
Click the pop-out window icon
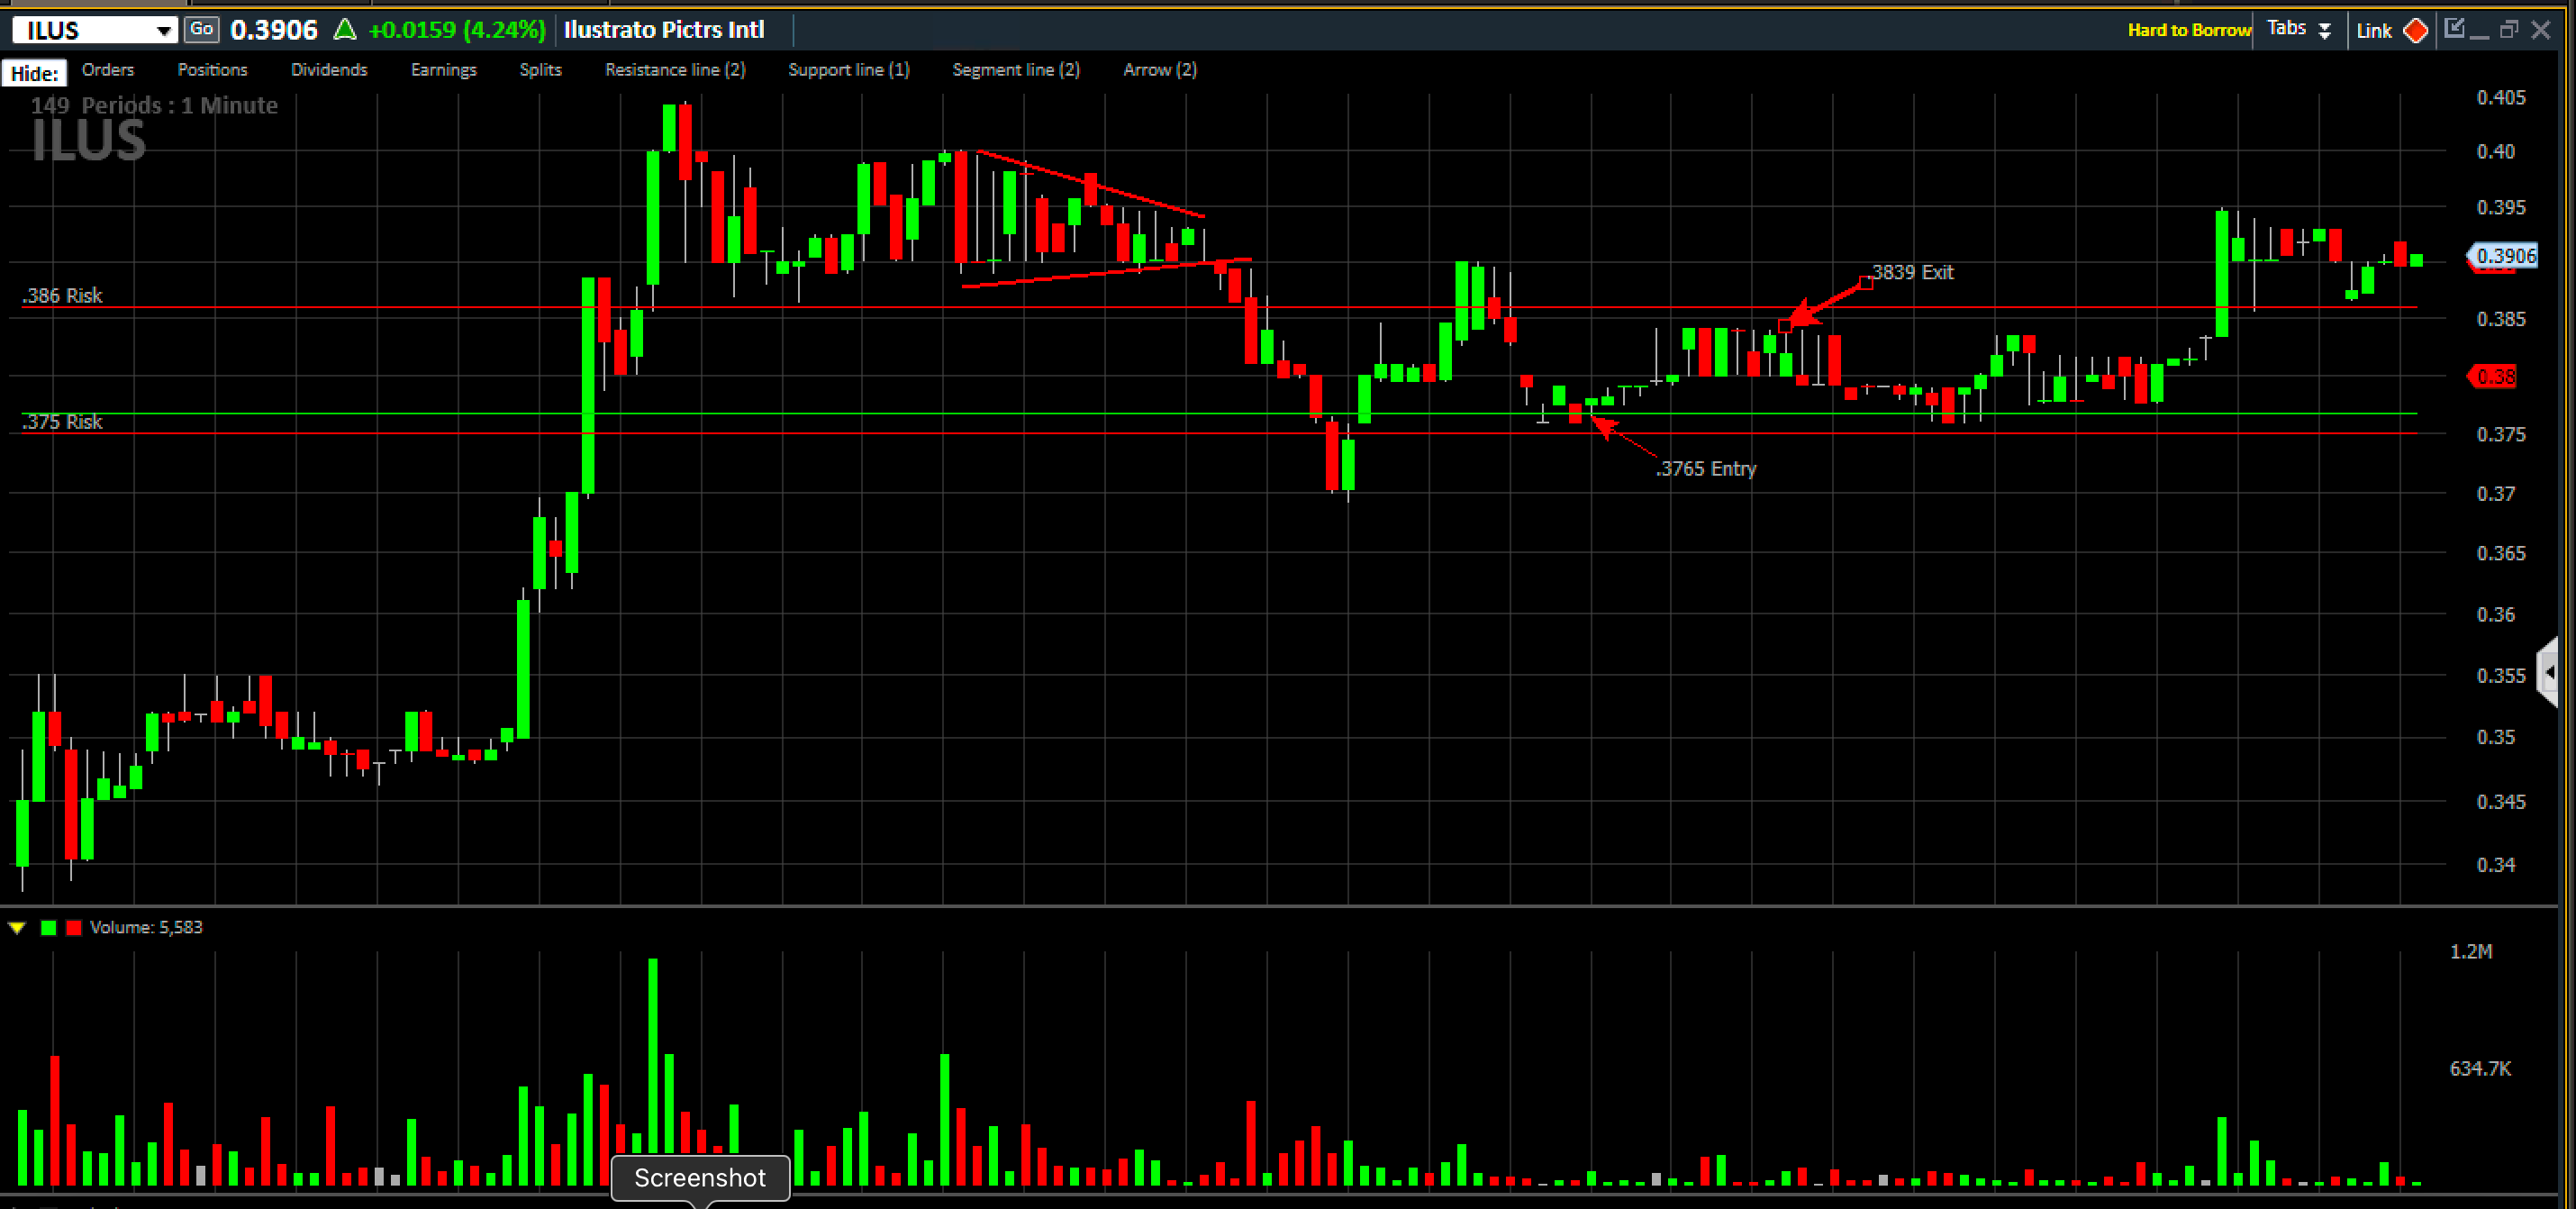(2455, 29)
